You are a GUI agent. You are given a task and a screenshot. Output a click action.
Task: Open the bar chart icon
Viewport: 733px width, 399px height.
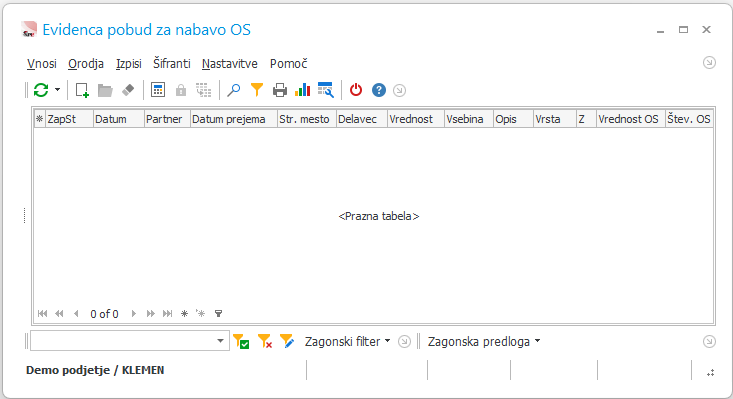[x=302, y=90]
